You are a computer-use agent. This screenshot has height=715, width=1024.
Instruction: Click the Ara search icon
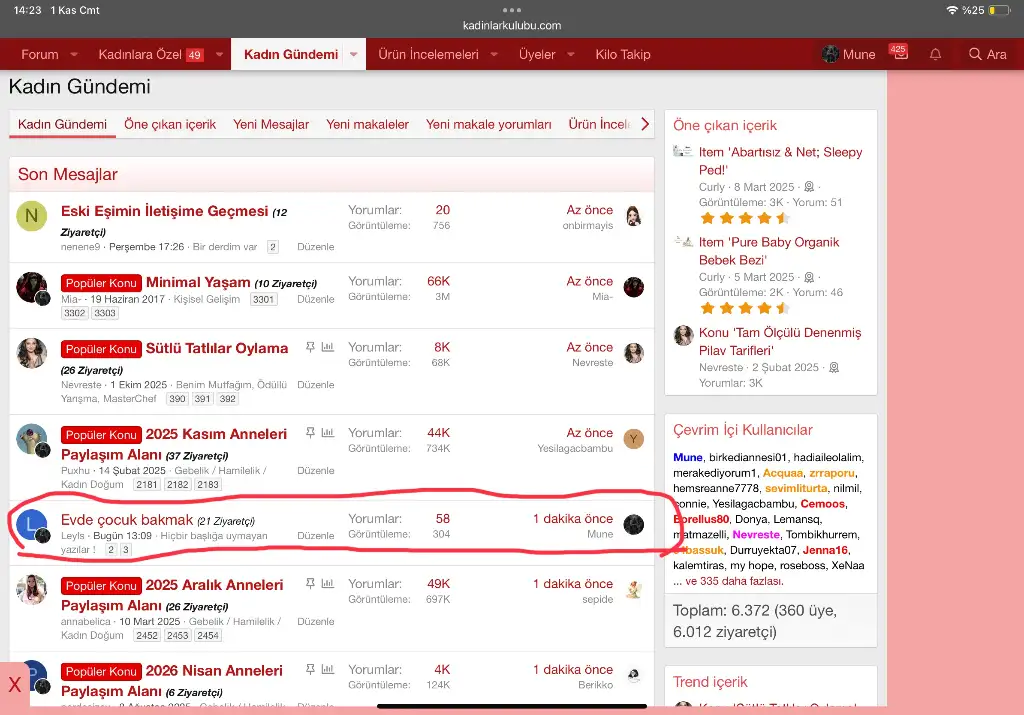[987, 54]
